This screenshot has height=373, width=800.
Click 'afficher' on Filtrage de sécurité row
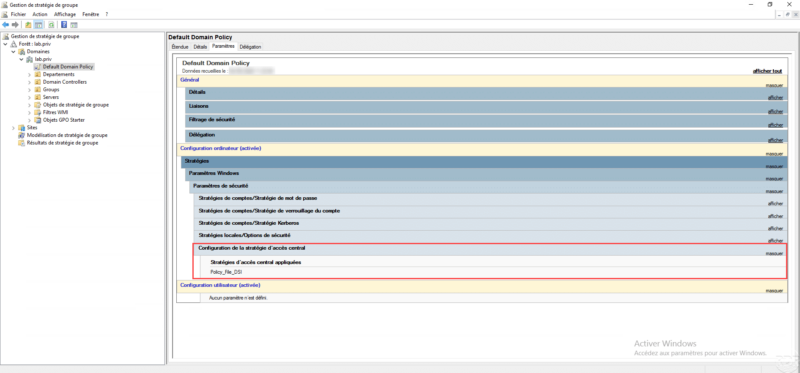click(776, 125)
